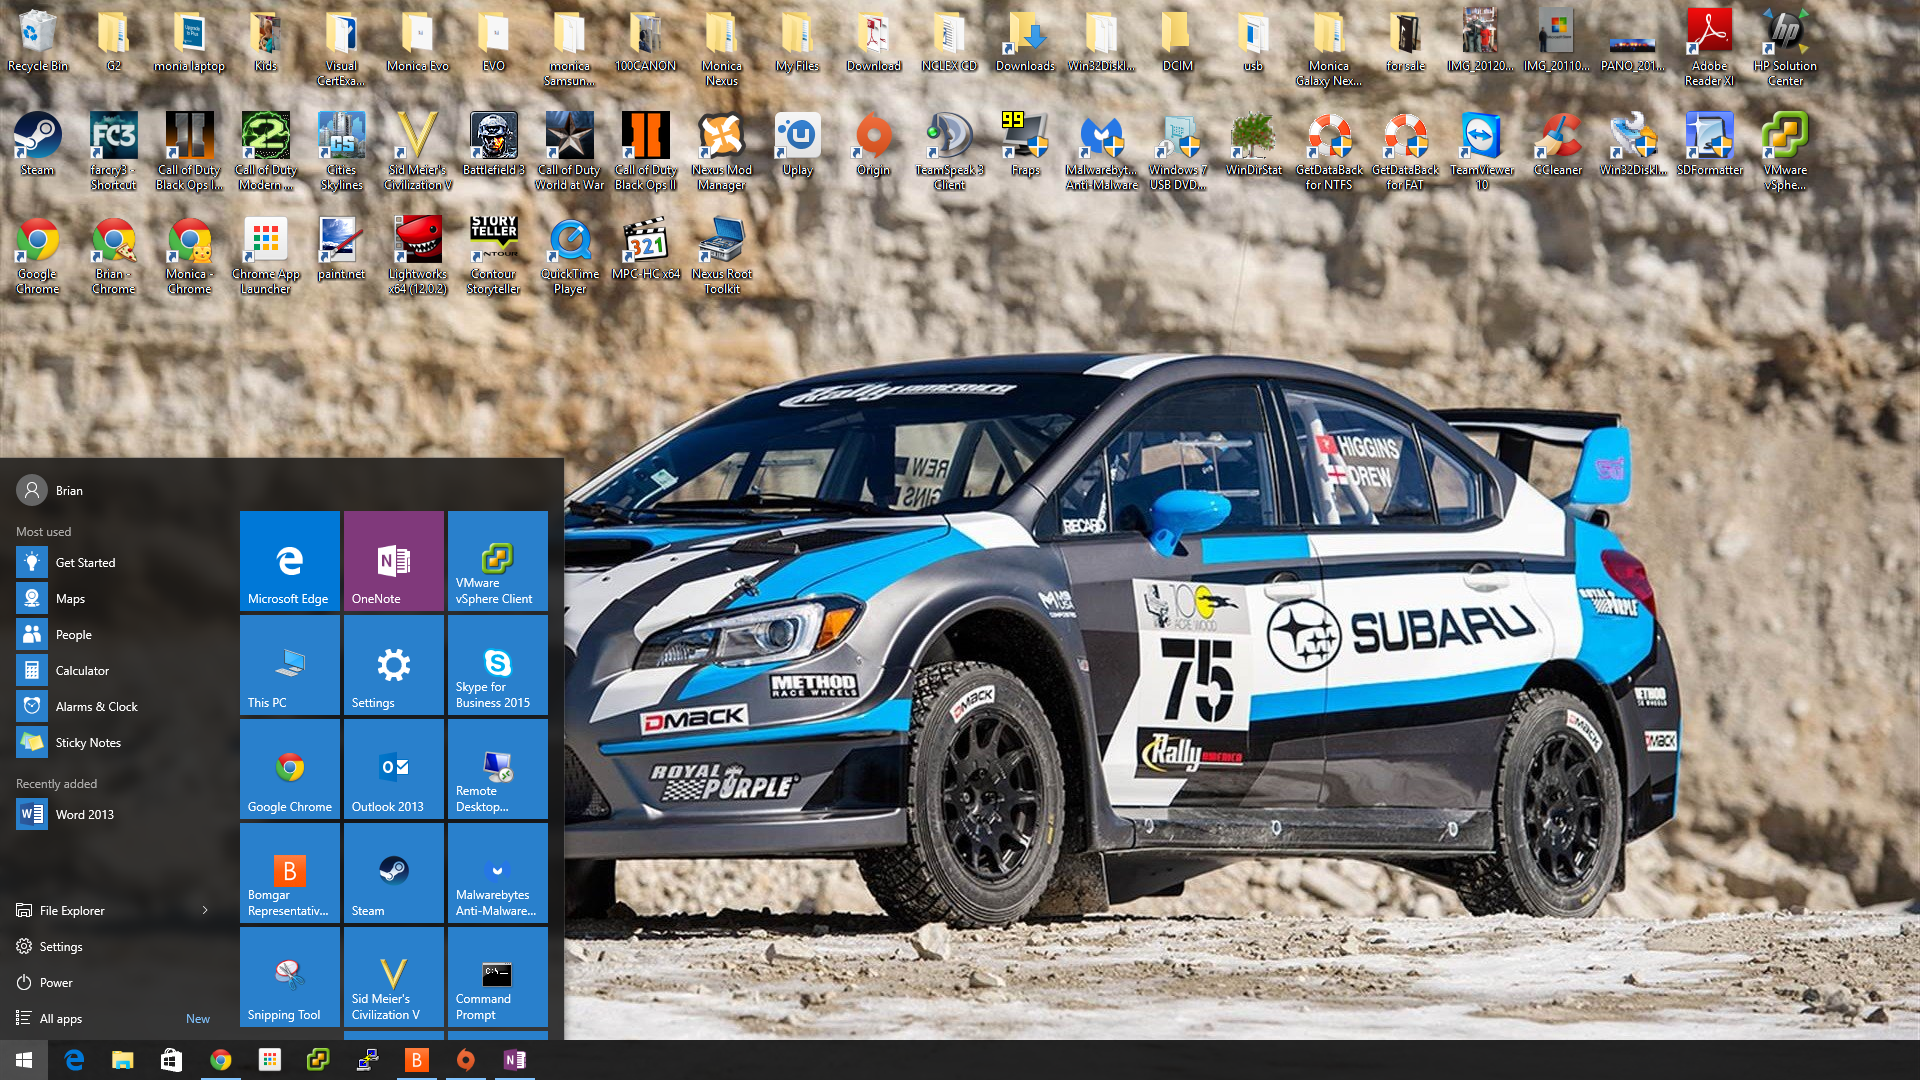Open the This PC tile
Viewport: 1920px width, 1080px height.
290,665
